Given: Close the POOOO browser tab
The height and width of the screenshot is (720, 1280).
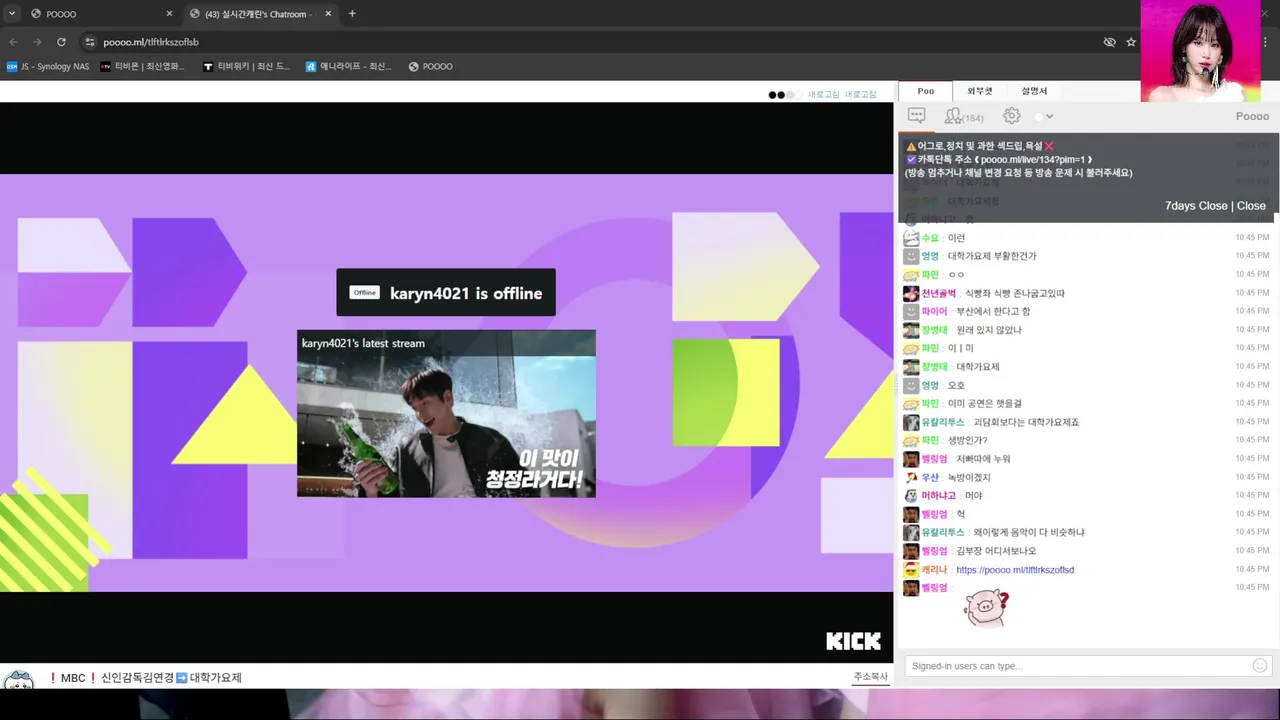Looking at the screenshot, I should [x=169, y=14].
